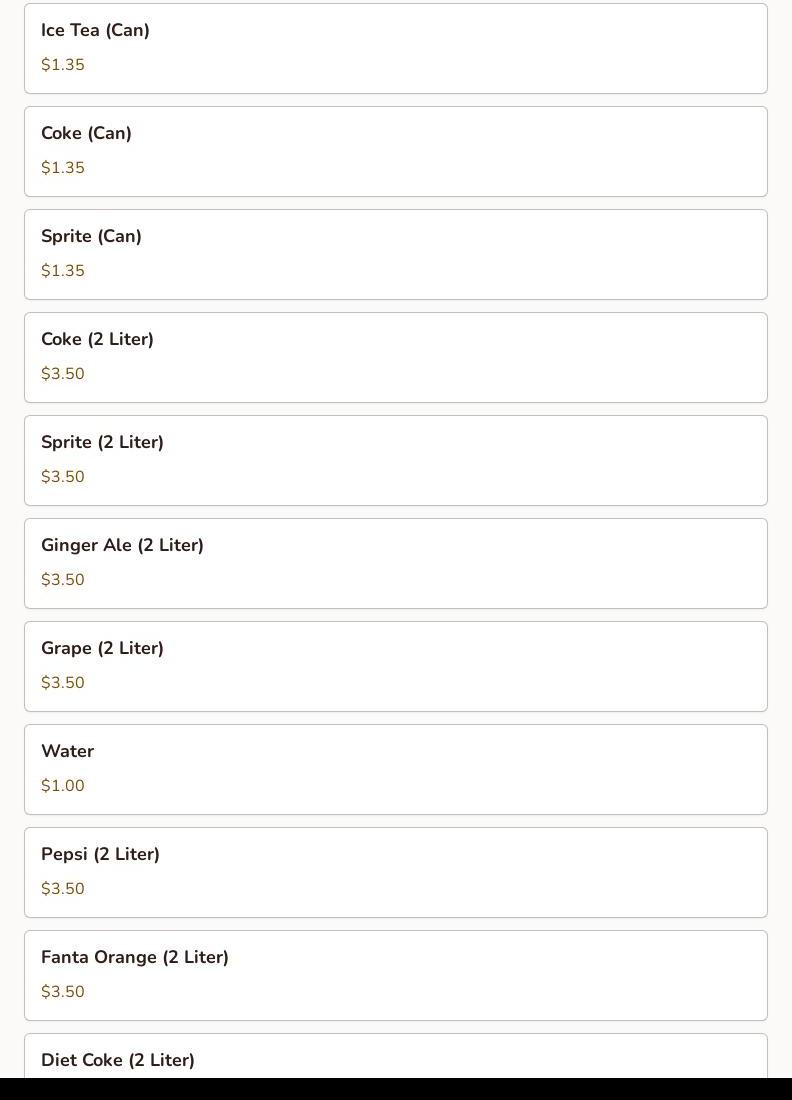The height and width of the screenshot is (1100, 792).
Task: Select Ginger Ale (2 Liter) drink
Action: [x=395, y=563]
